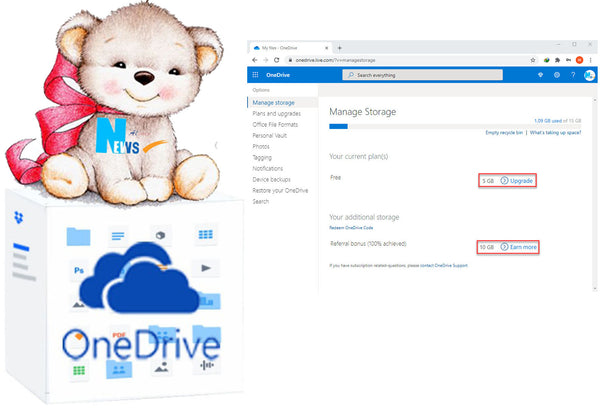Go back using browser back arrow
Image resolution: width=600 pixels, height=412 pixels.
pos(255,60)
